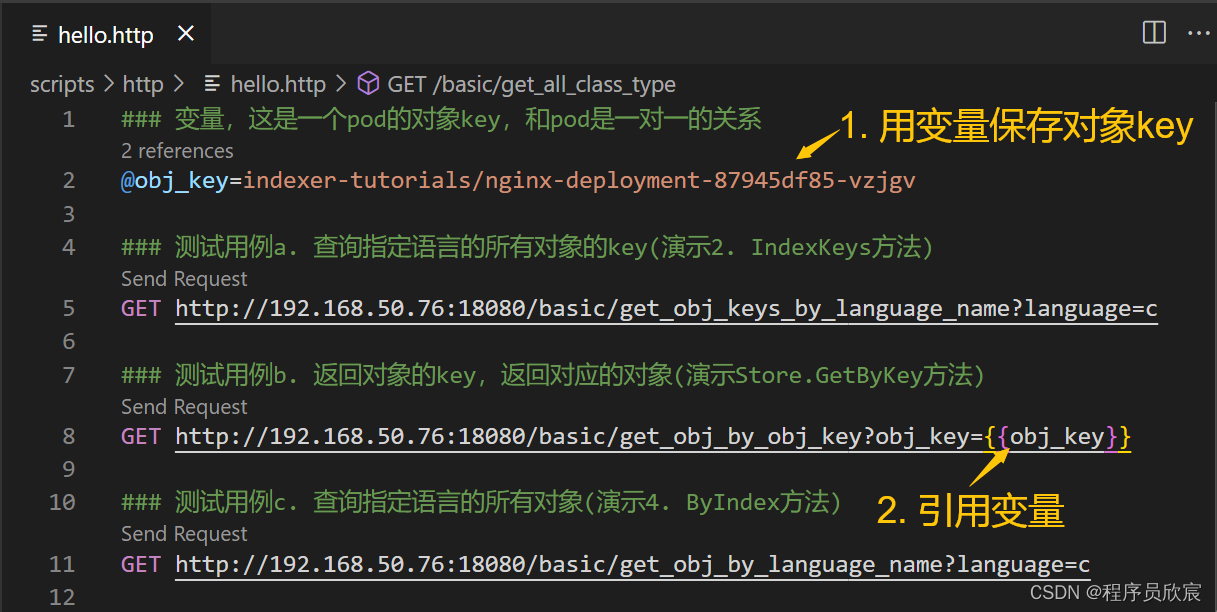Click the {{obj_key}} variable reference

pyautogui.click(x=1057, y=437)
